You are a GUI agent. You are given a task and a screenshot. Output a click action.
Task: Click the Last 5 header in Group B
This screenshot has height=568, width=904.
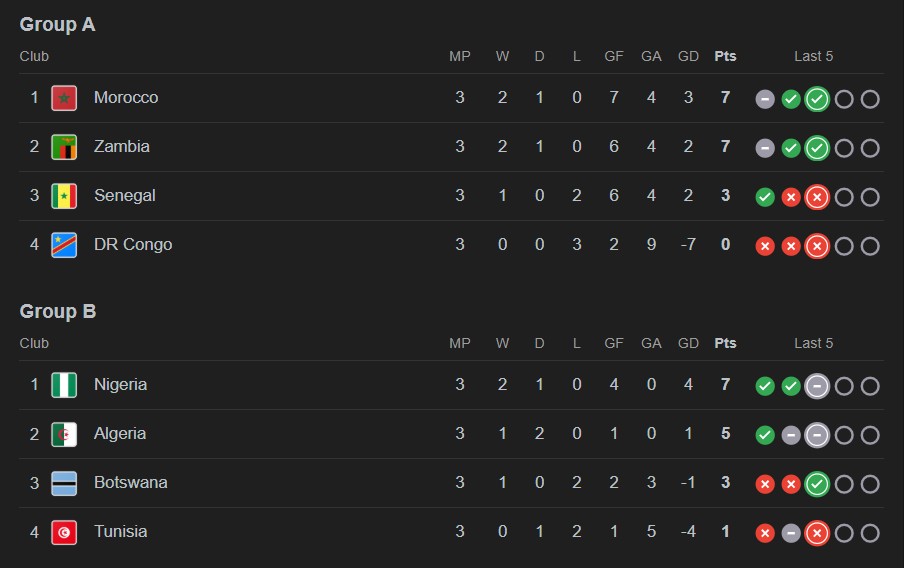(x=813, y=343)
